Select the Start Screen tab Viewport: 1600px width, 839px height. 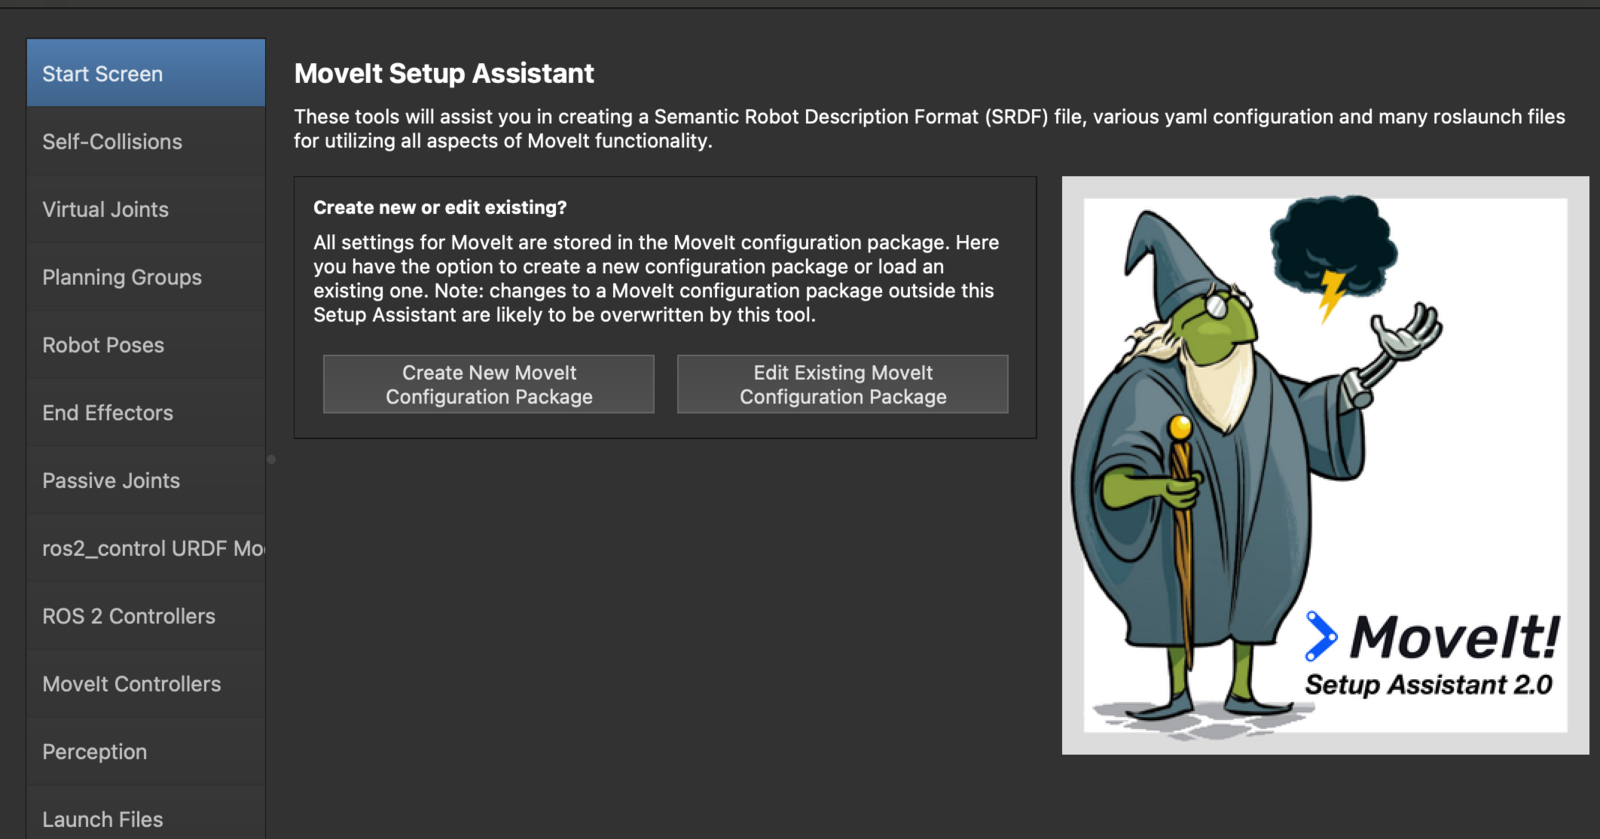pos(146,73)
